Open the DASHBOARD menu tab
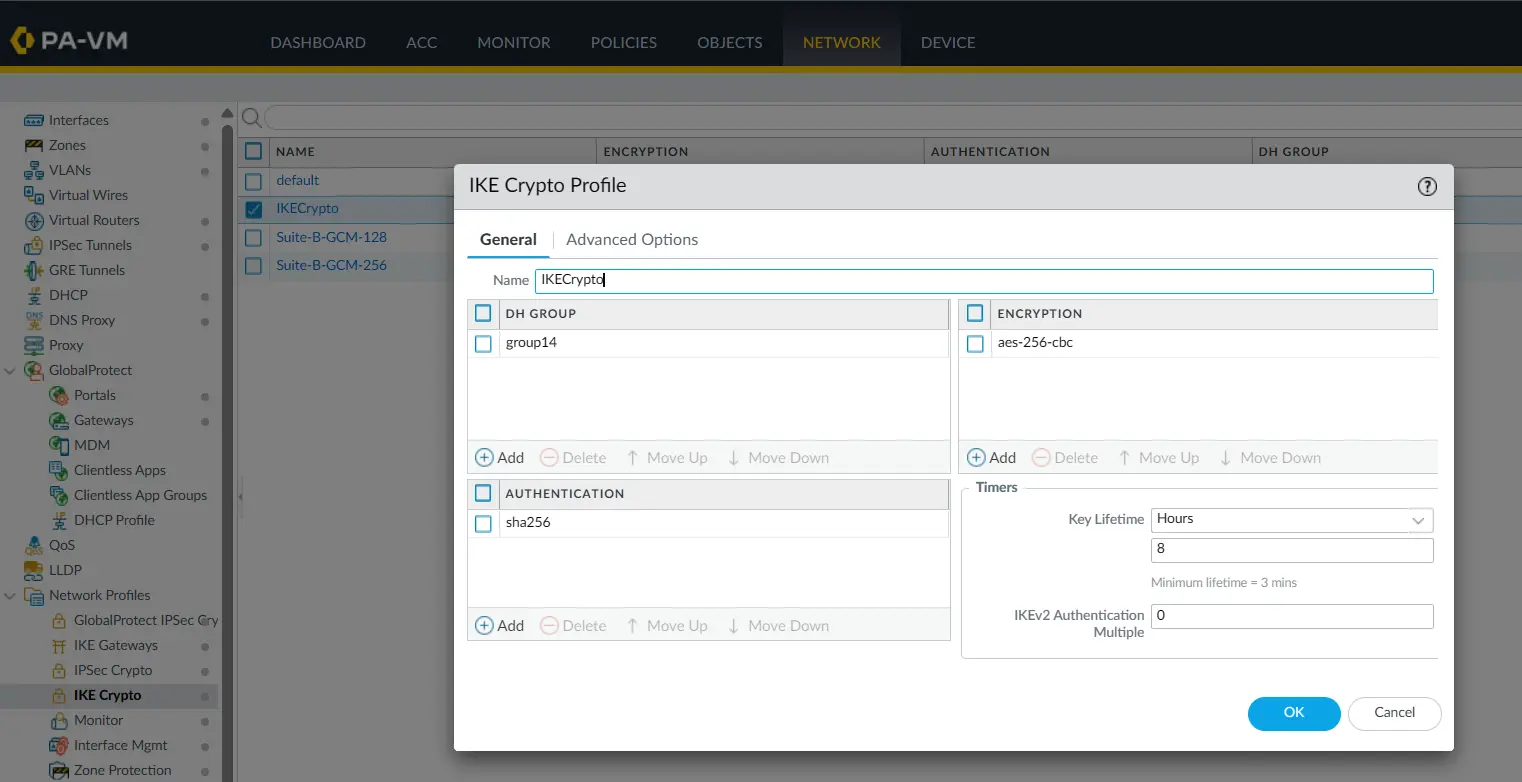The image size is (1522, 782). tap(318, 42)
